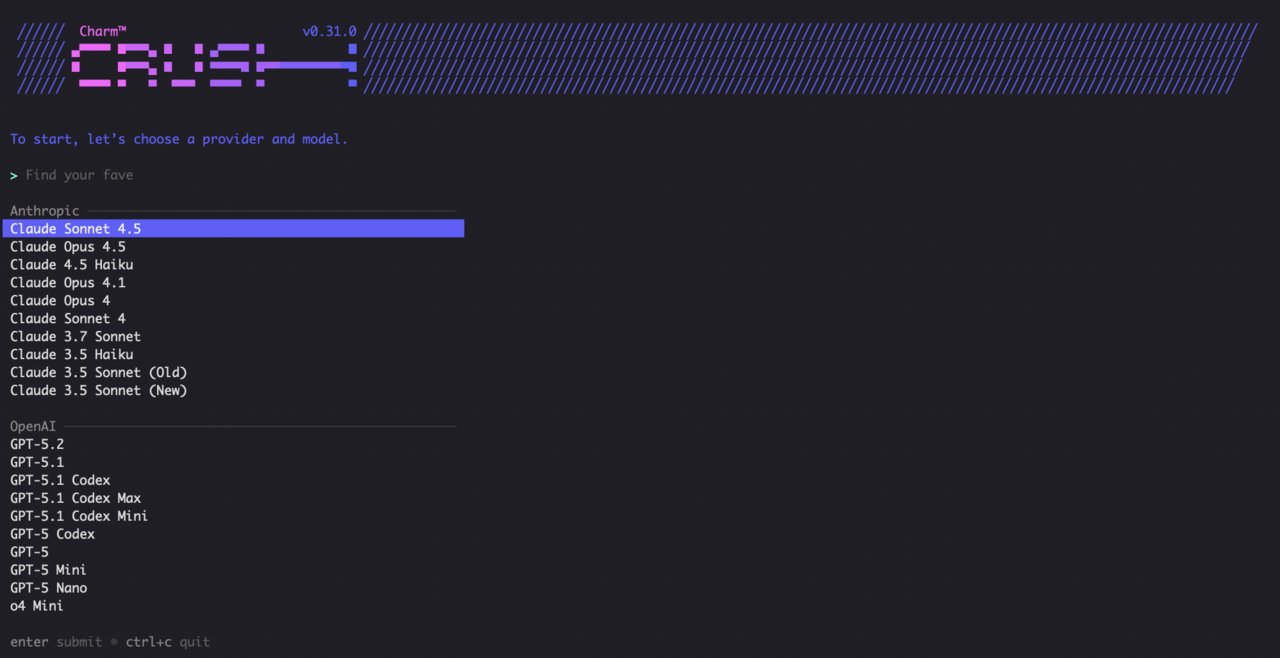Viewport: 1280px width, 658px height.
Task: Click the Anthropic provider heading
Action: click(x=45, y=211)
